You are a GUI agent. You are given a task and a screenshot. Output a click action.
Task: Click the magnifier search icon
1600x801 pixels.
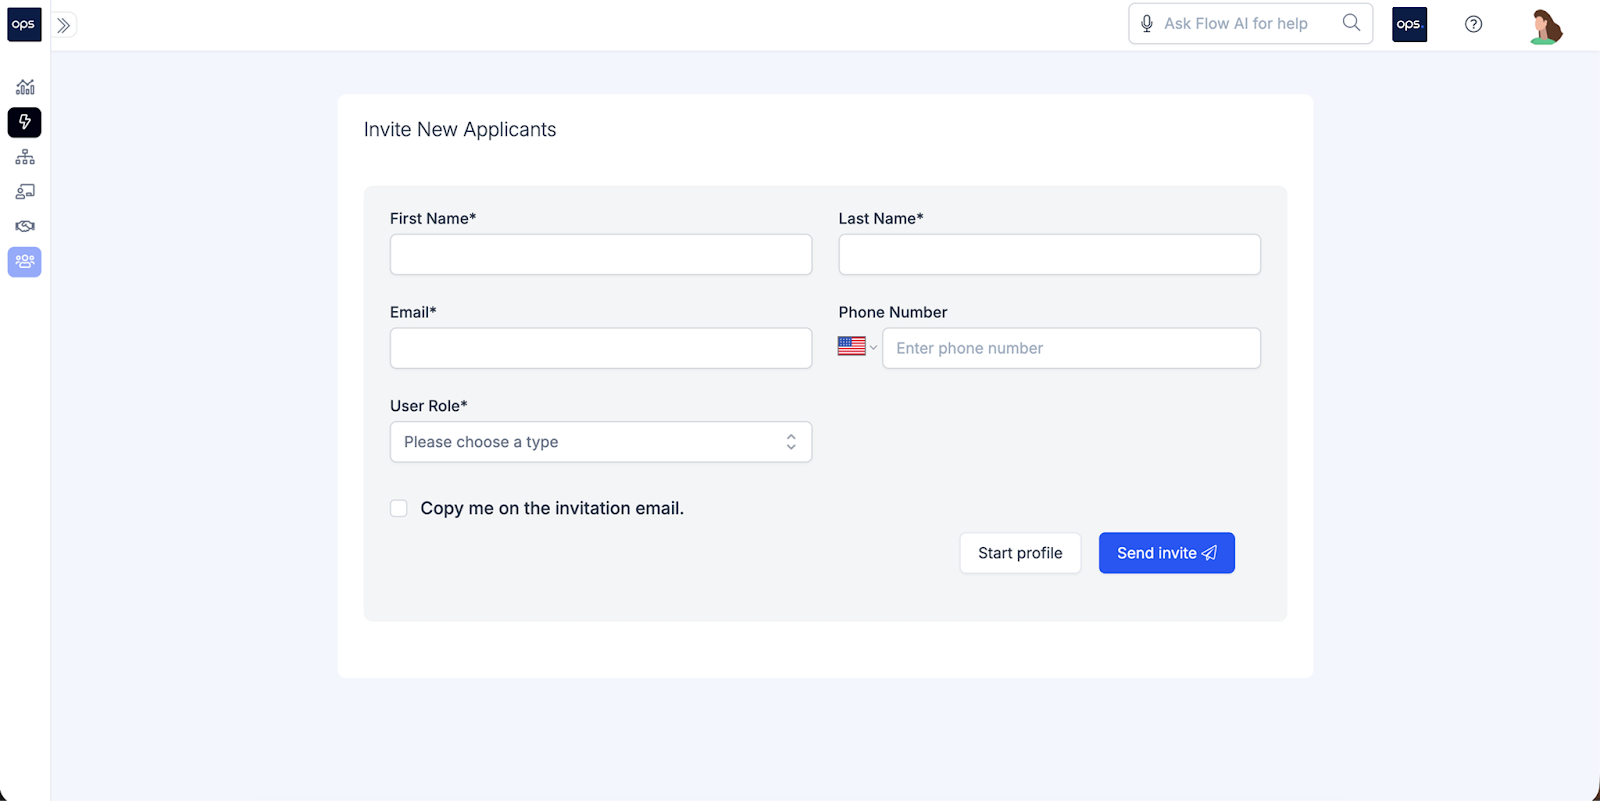click(1351, 22)
